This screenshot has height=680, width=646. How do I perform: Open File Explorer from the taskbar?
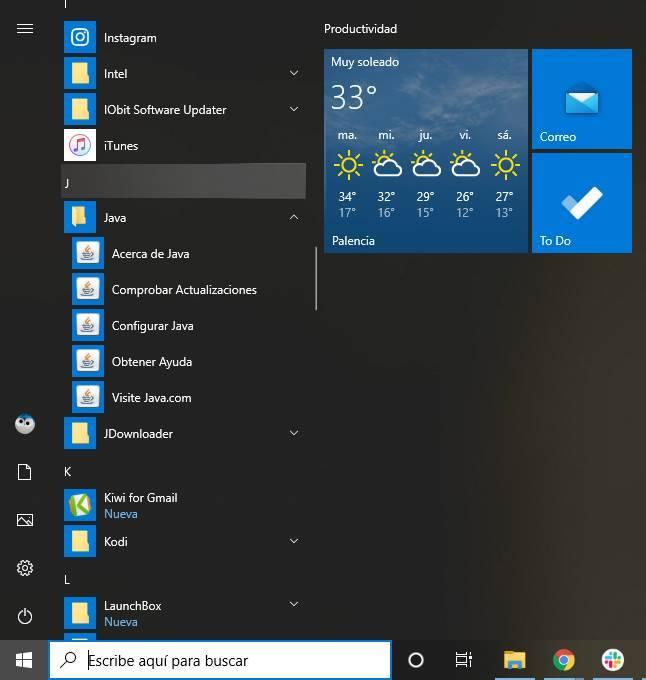pyautogui.click(x=515, y=660)
